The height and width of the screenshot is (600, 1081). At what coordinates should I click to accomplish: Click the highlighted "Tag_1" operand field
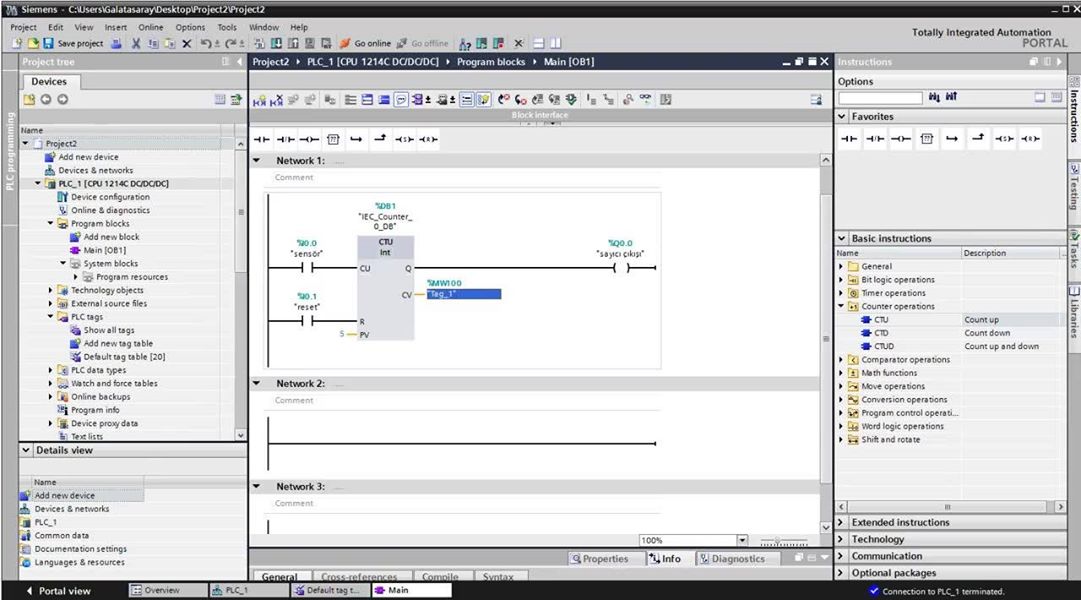click(x=464, y=294)
